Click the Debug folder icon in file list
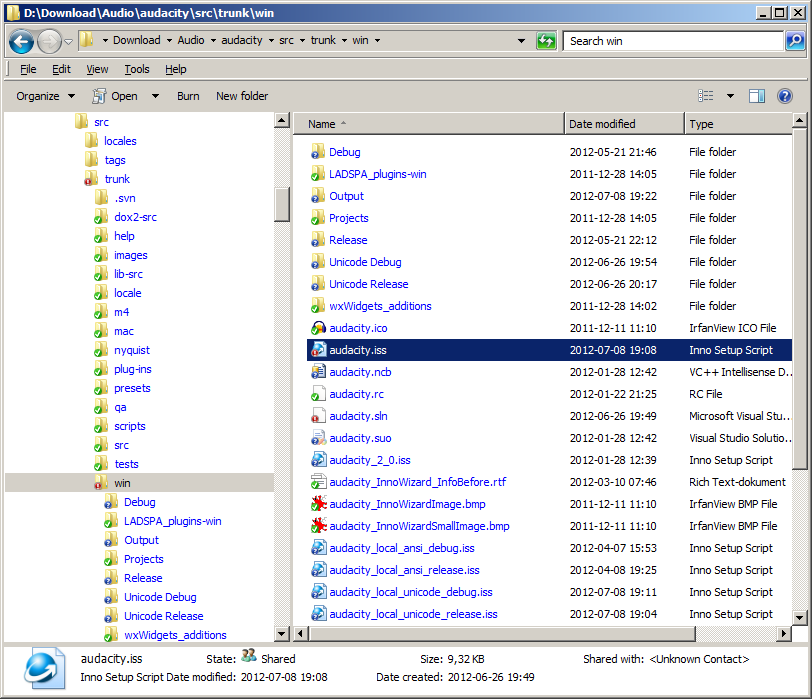 318,152
